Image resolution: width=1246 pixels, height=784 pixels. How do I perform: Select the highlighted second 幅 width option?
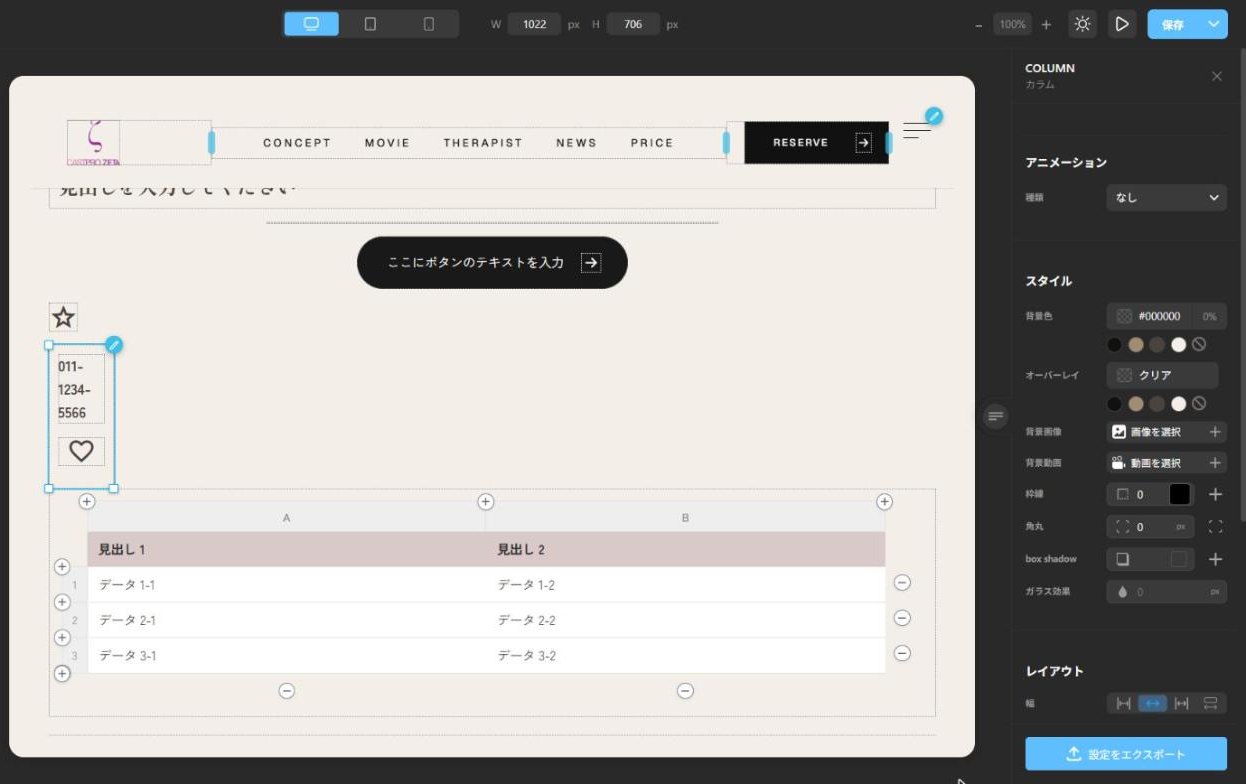pyautogui.click(x=1152, y=703)
